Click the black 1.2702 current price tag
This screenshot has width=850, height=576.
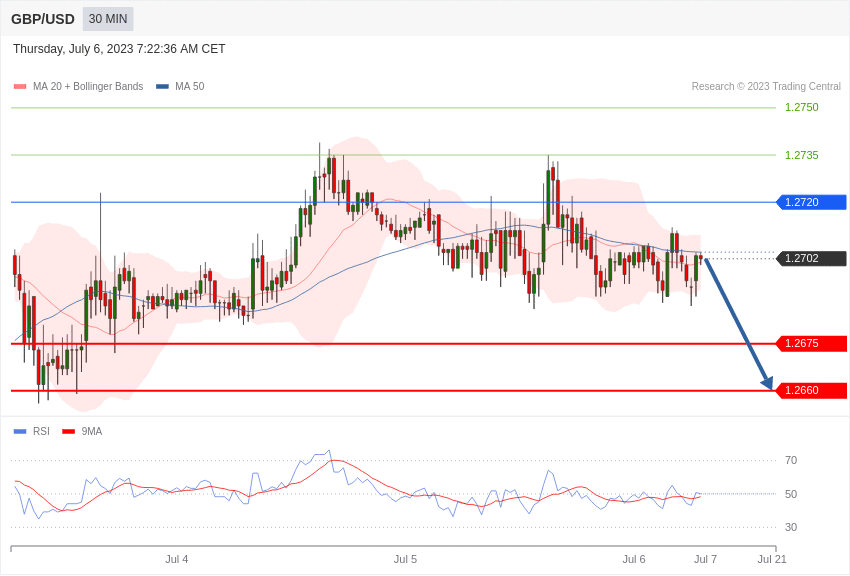tap(812, 258)
